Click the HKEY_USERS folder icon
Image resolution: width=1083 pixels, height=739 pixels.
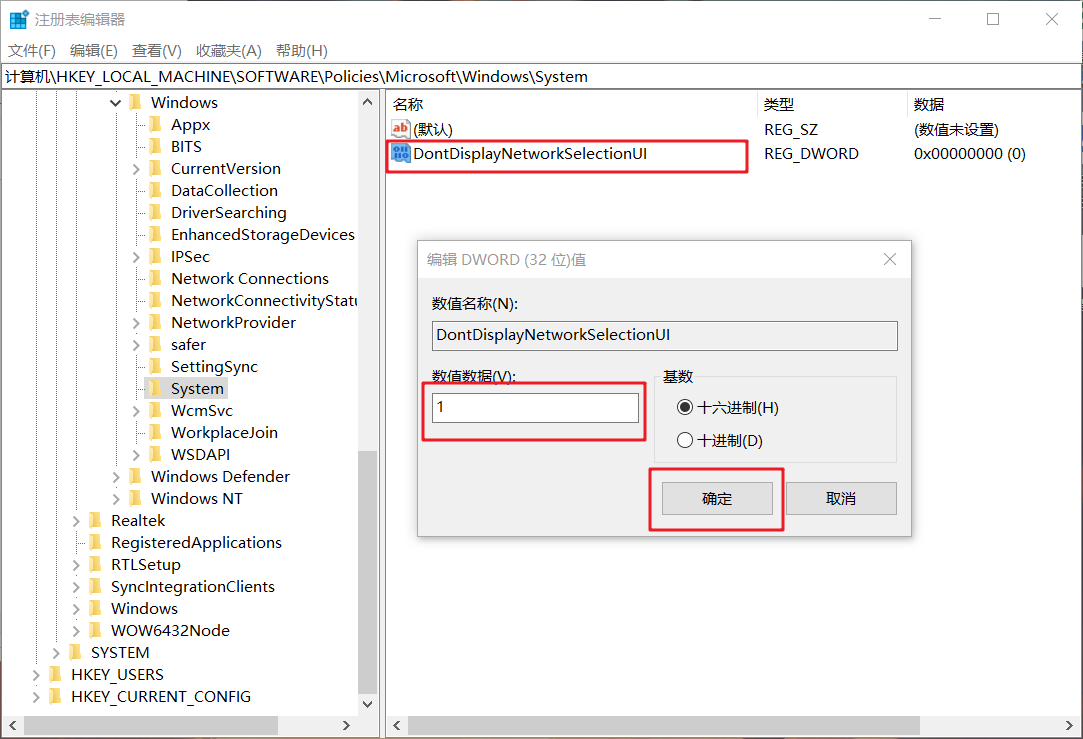(55, 675)
